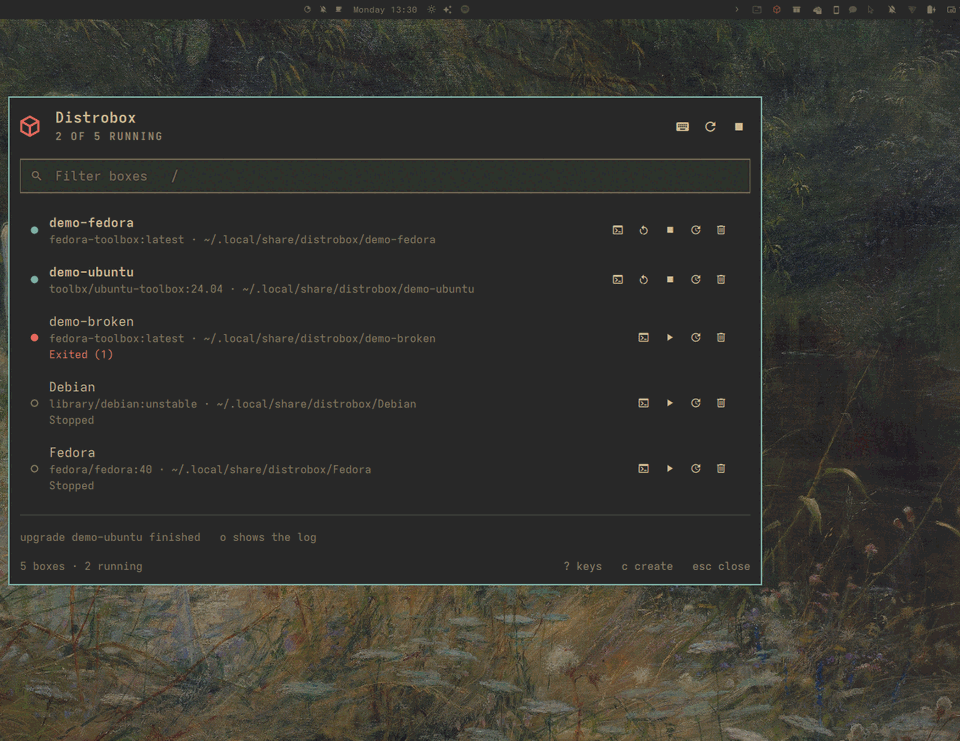Expand the system tray chevron in top bar
This screenshot has width=960, height=741.
pyautogui.click(x=737, y=10)
